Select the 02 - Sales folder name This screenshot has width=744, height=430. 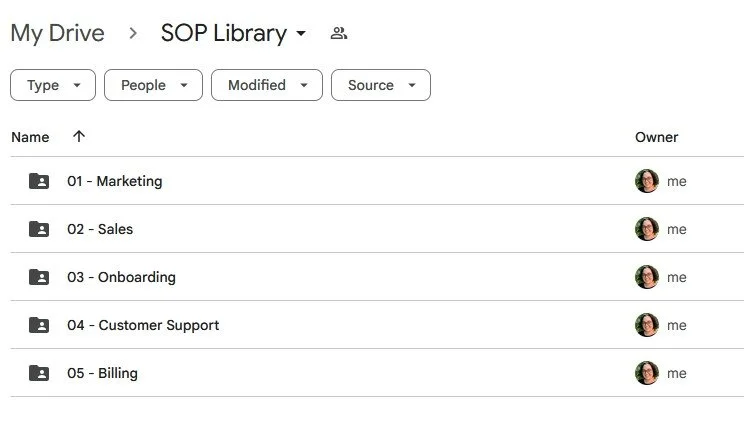coord(100,229)
